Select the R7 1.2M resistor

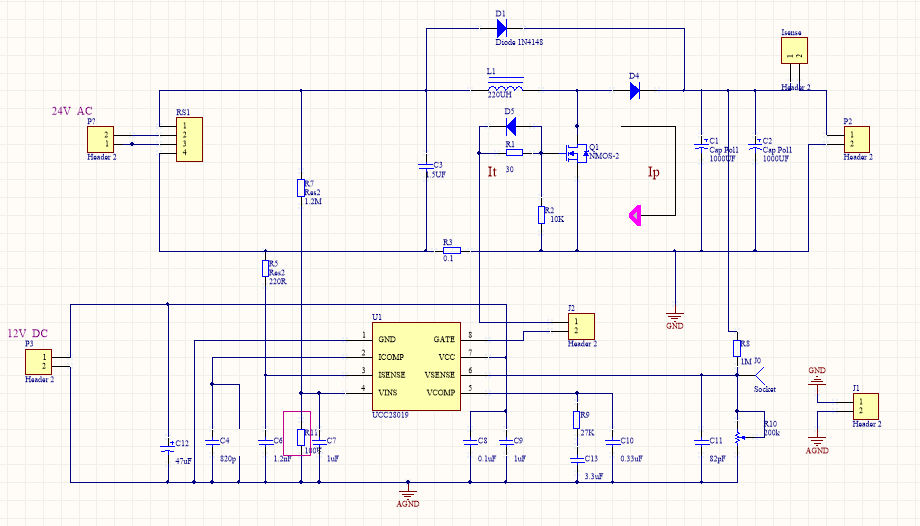click(301, 188)
